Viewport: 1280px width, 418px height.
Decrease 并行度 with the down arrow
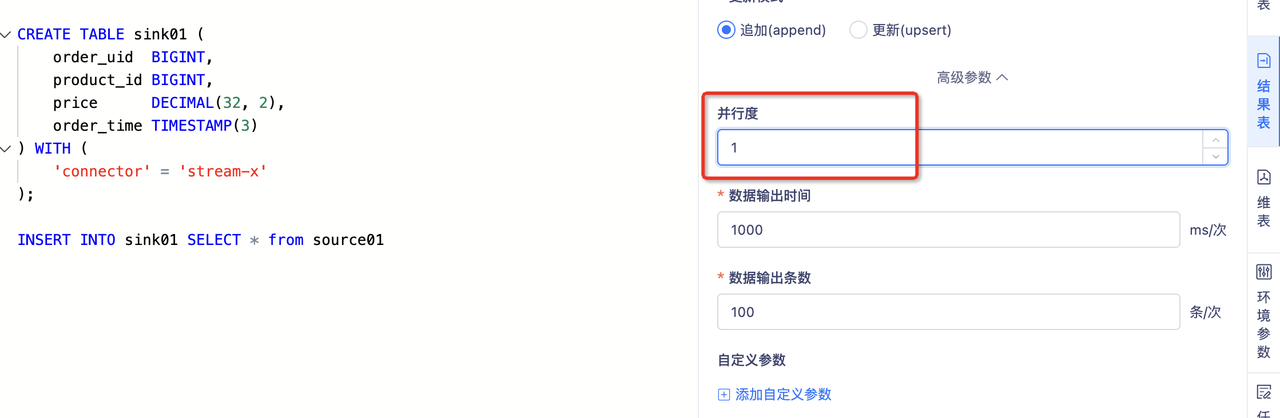pos(1215,155)
